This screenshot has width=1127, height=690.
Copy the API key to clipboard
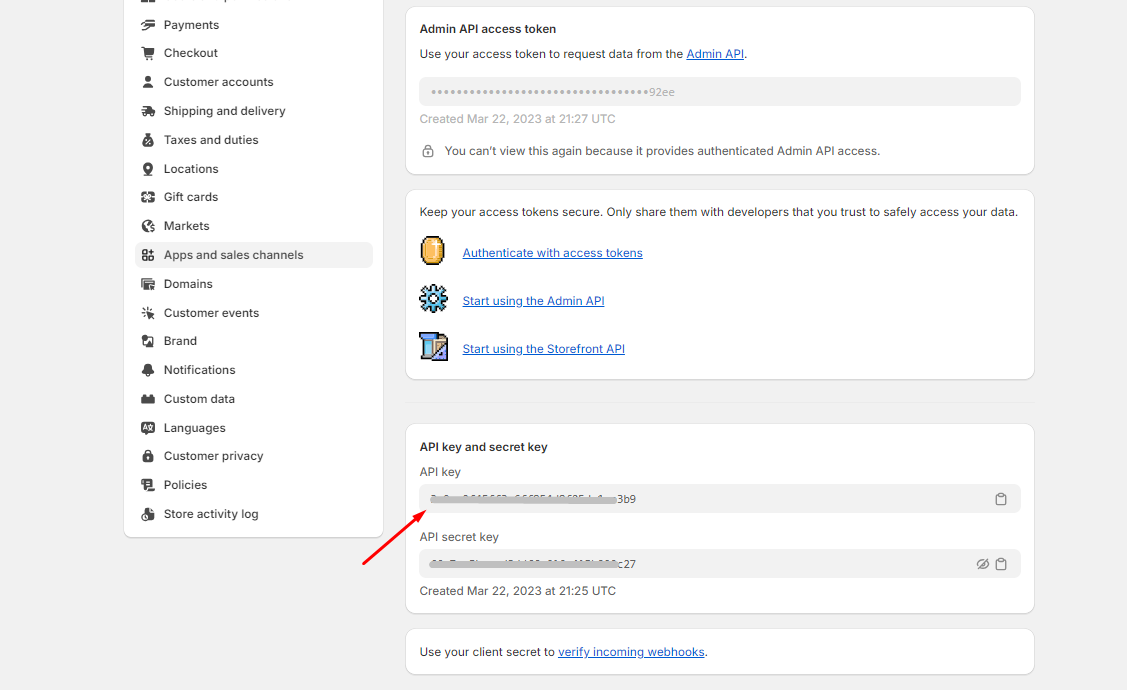(1000, 499)
